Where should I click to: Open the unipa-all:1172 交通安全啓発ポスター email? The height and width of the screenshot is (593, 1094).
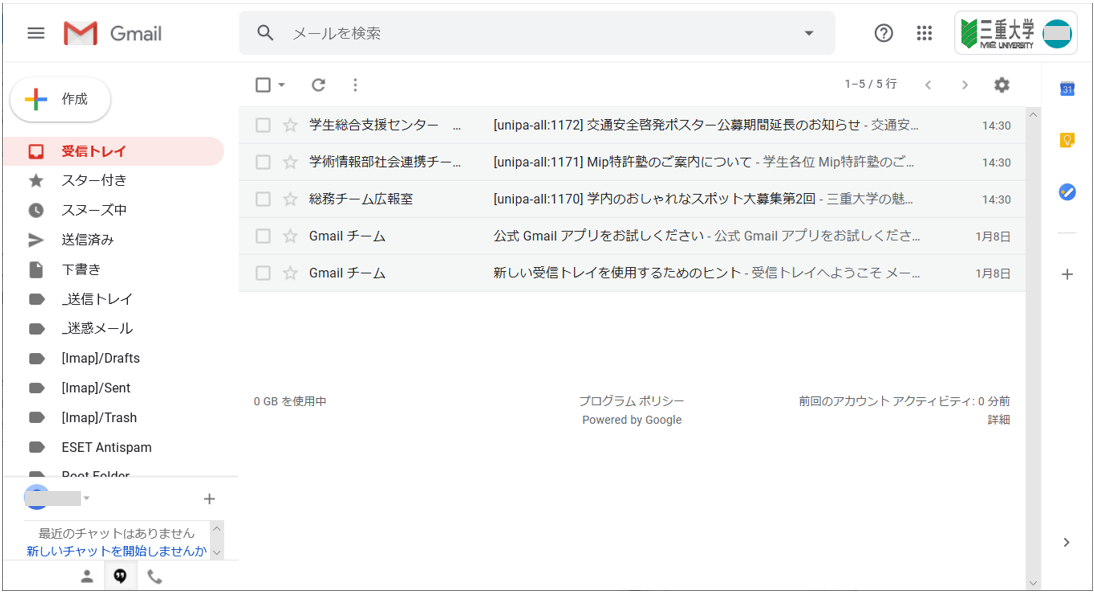pyautogui.click(x=632, y=125)
